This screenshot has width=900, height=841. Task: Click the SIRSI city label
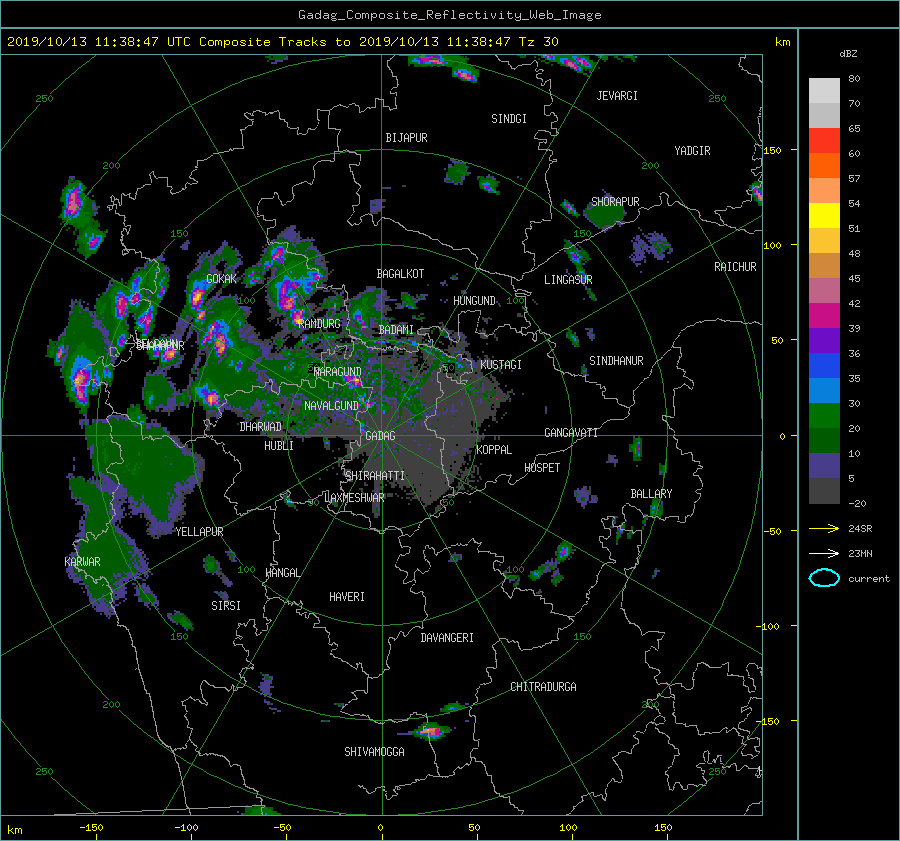tap(226, 606)
